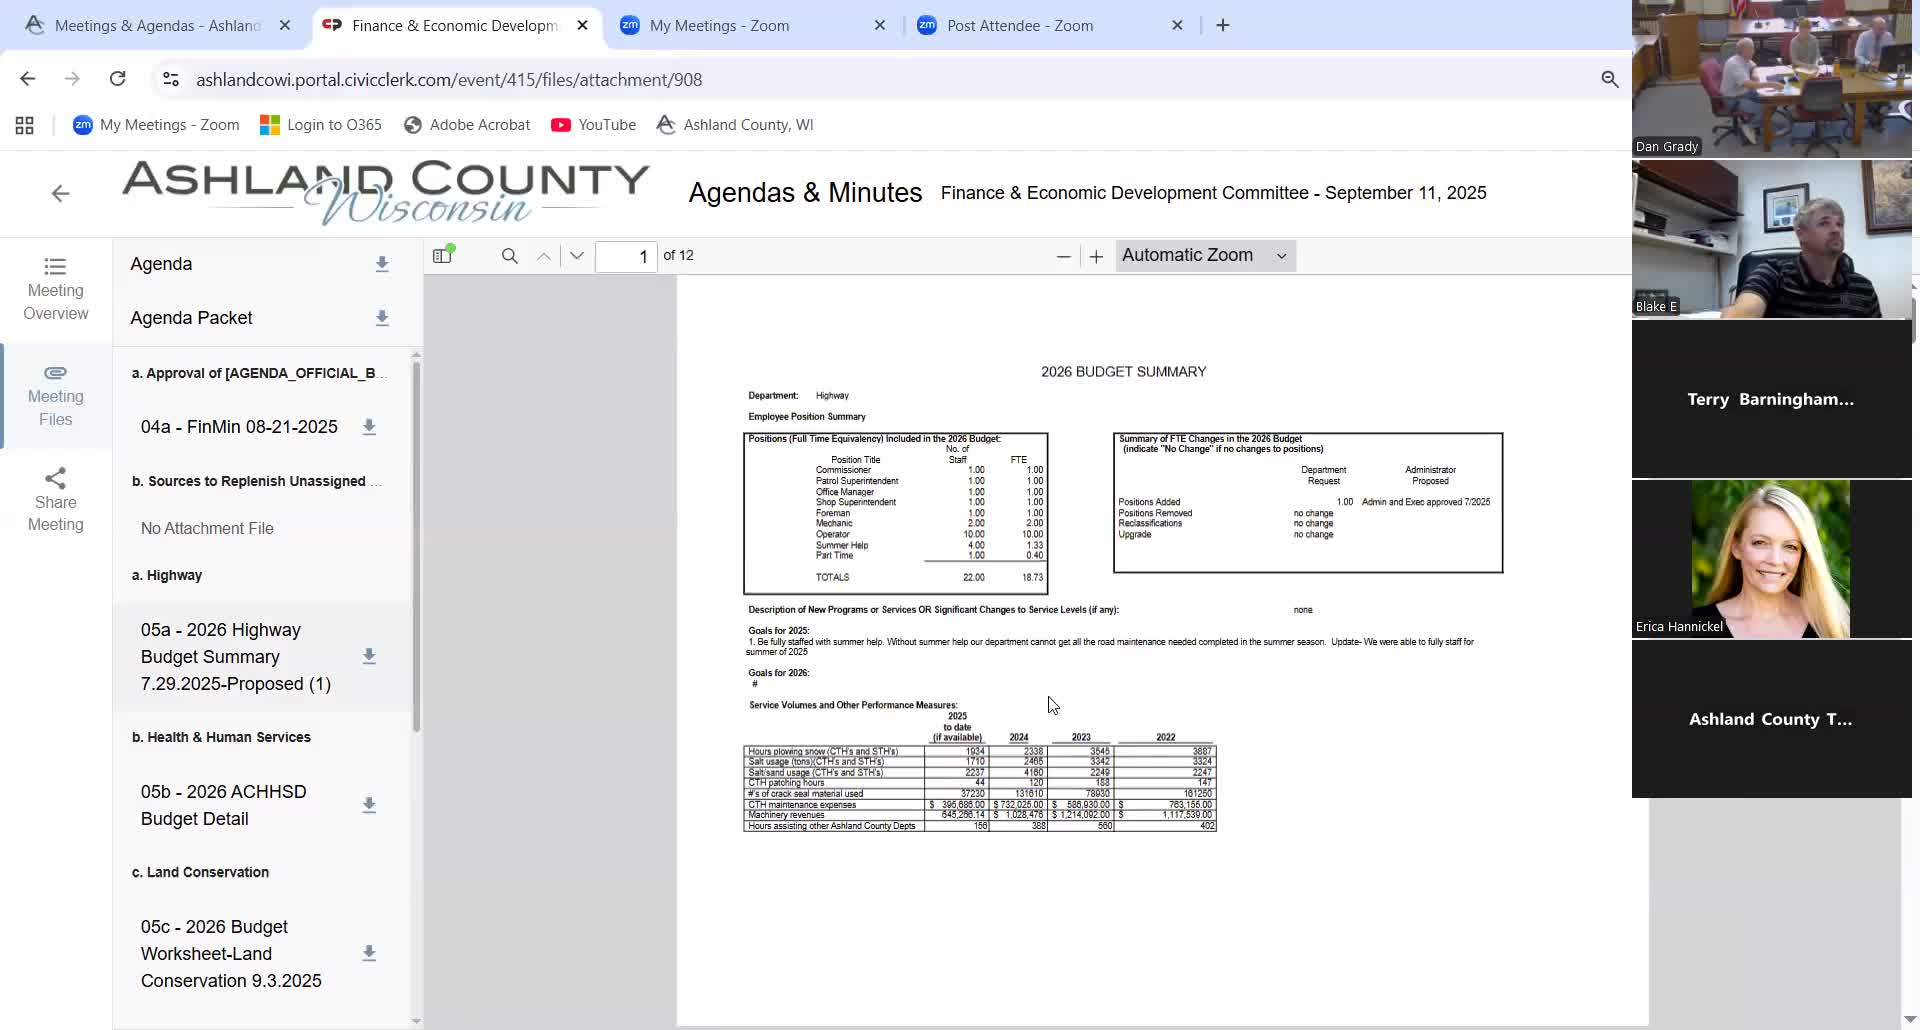Click the '2026 BUDGET SUMMARY' title
1920x1030 pixels.
click(1123, 372)
